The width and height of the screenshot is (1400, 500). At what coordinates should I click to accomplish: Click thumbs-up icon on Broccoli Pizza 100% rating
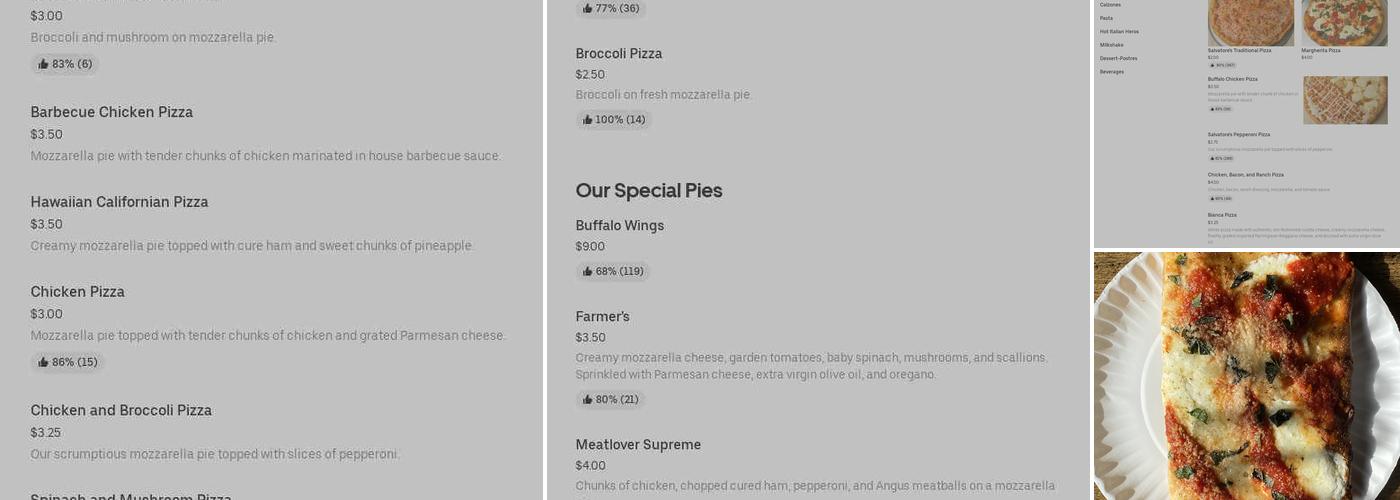(x=588, y=120)
